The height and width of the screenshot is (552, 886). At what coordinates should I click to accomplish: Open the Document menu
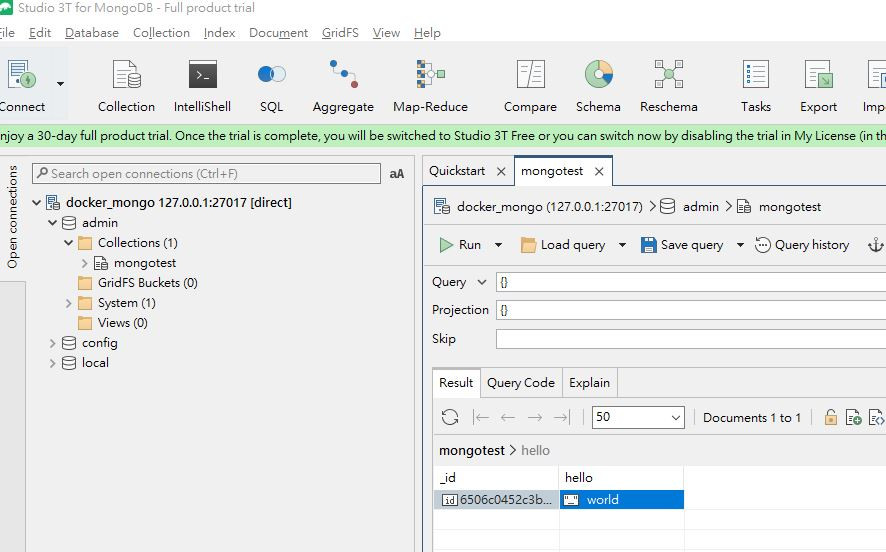click(x=278, y=33)
